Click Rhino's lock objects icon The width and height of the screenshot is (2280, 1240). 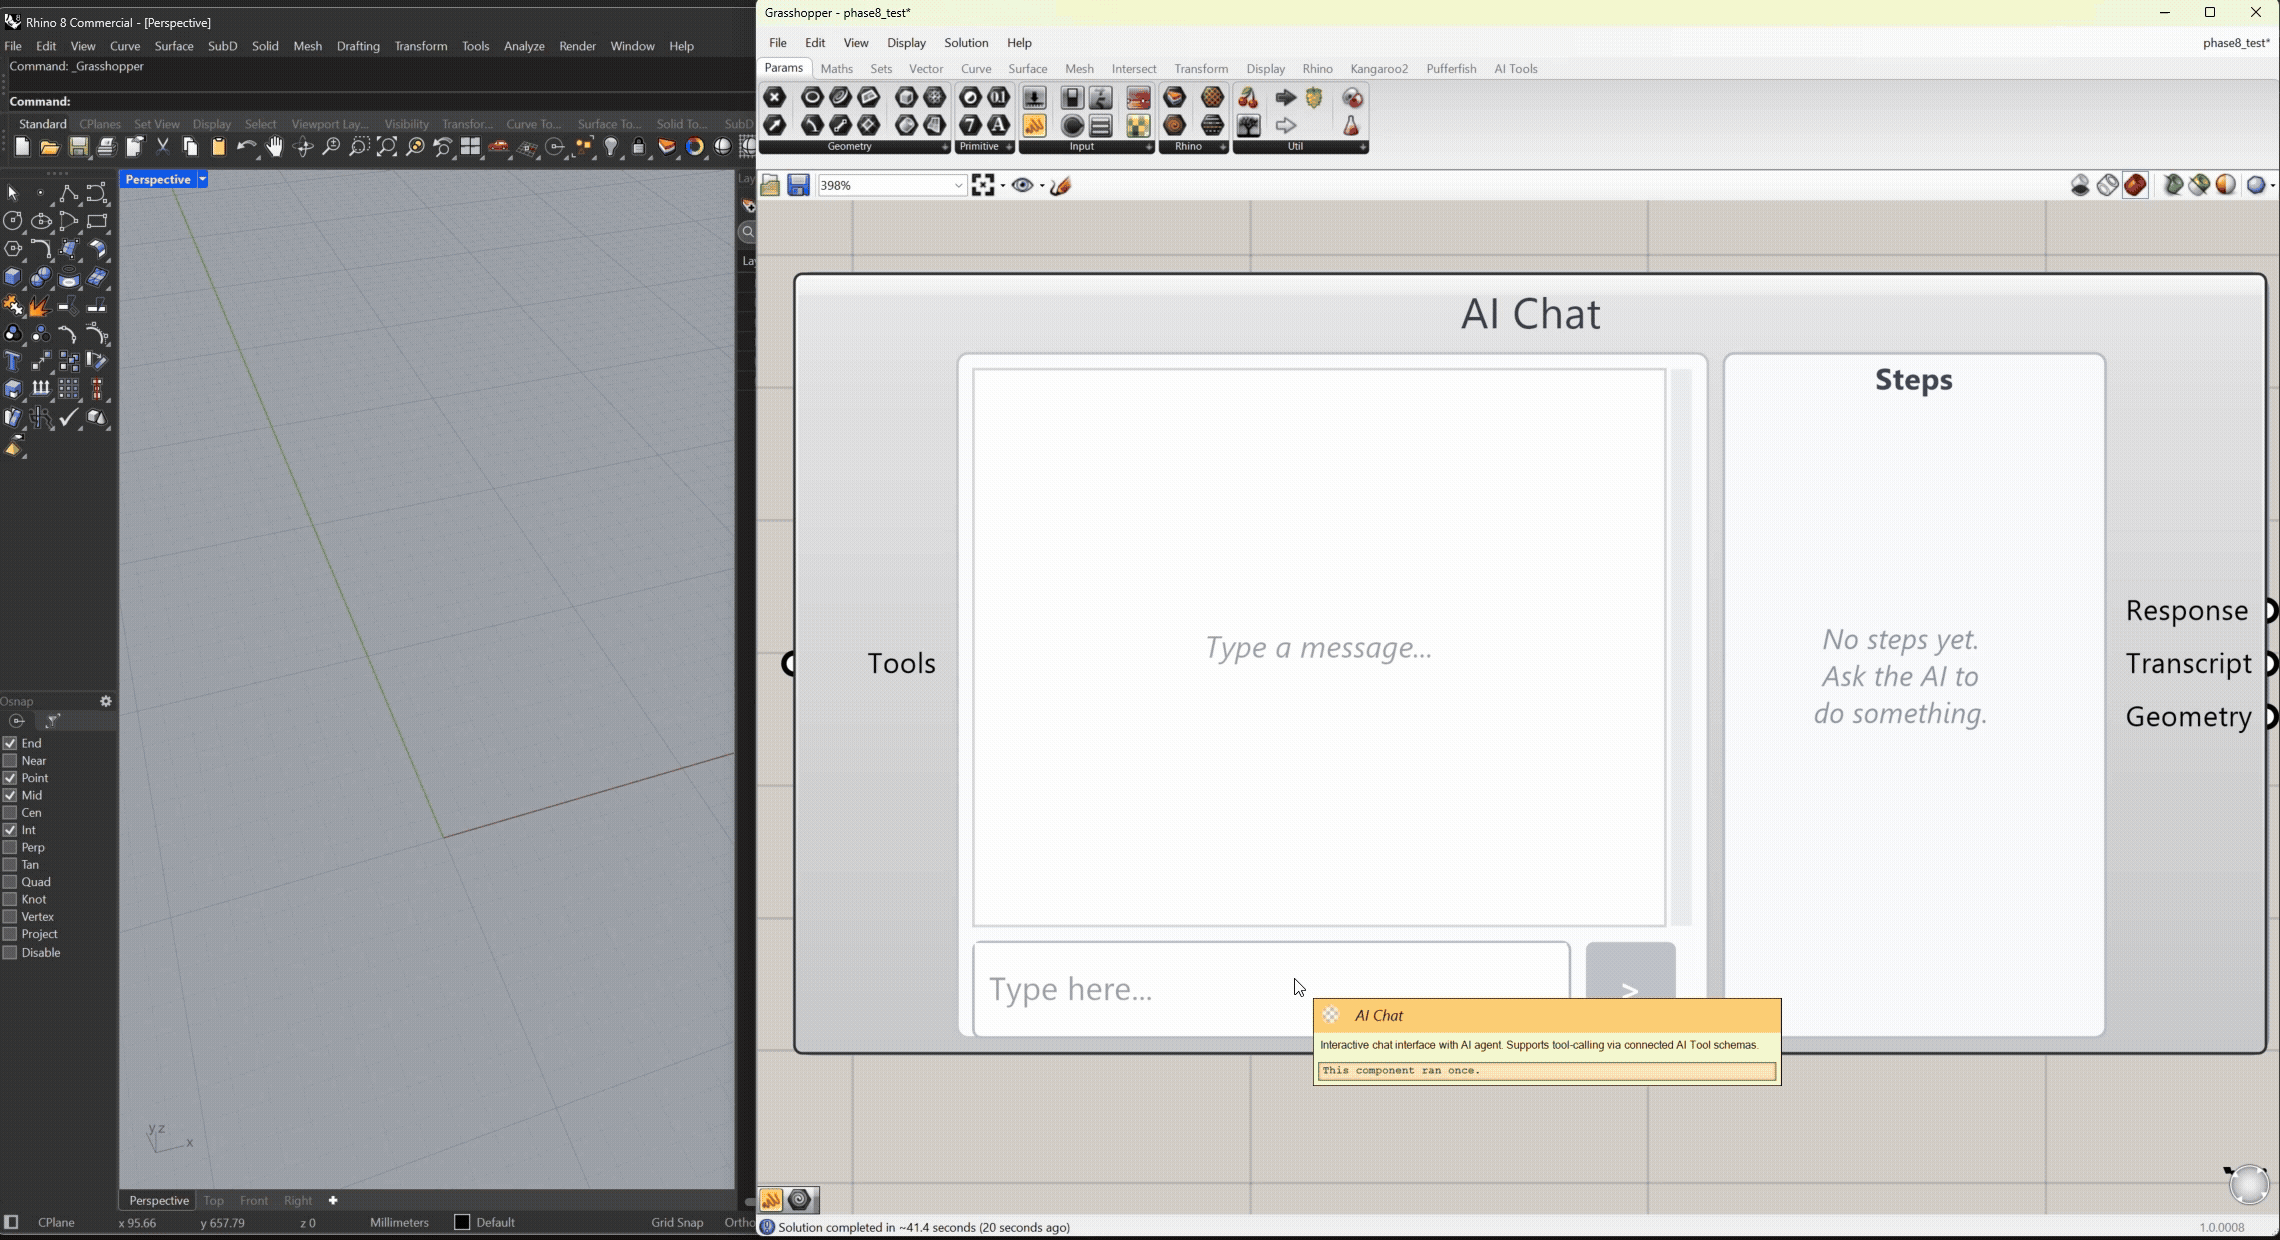[639, 148]
